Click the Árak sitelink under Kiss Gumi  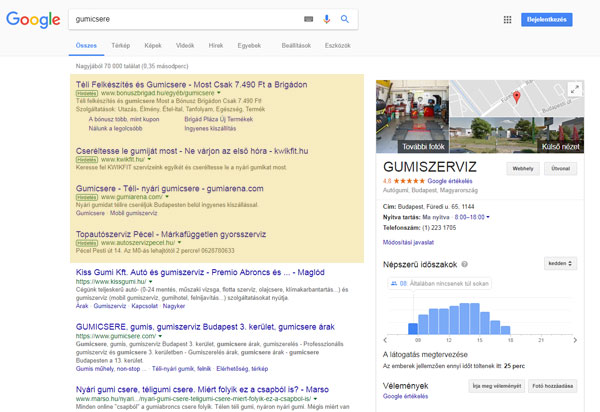coord(82,306)
